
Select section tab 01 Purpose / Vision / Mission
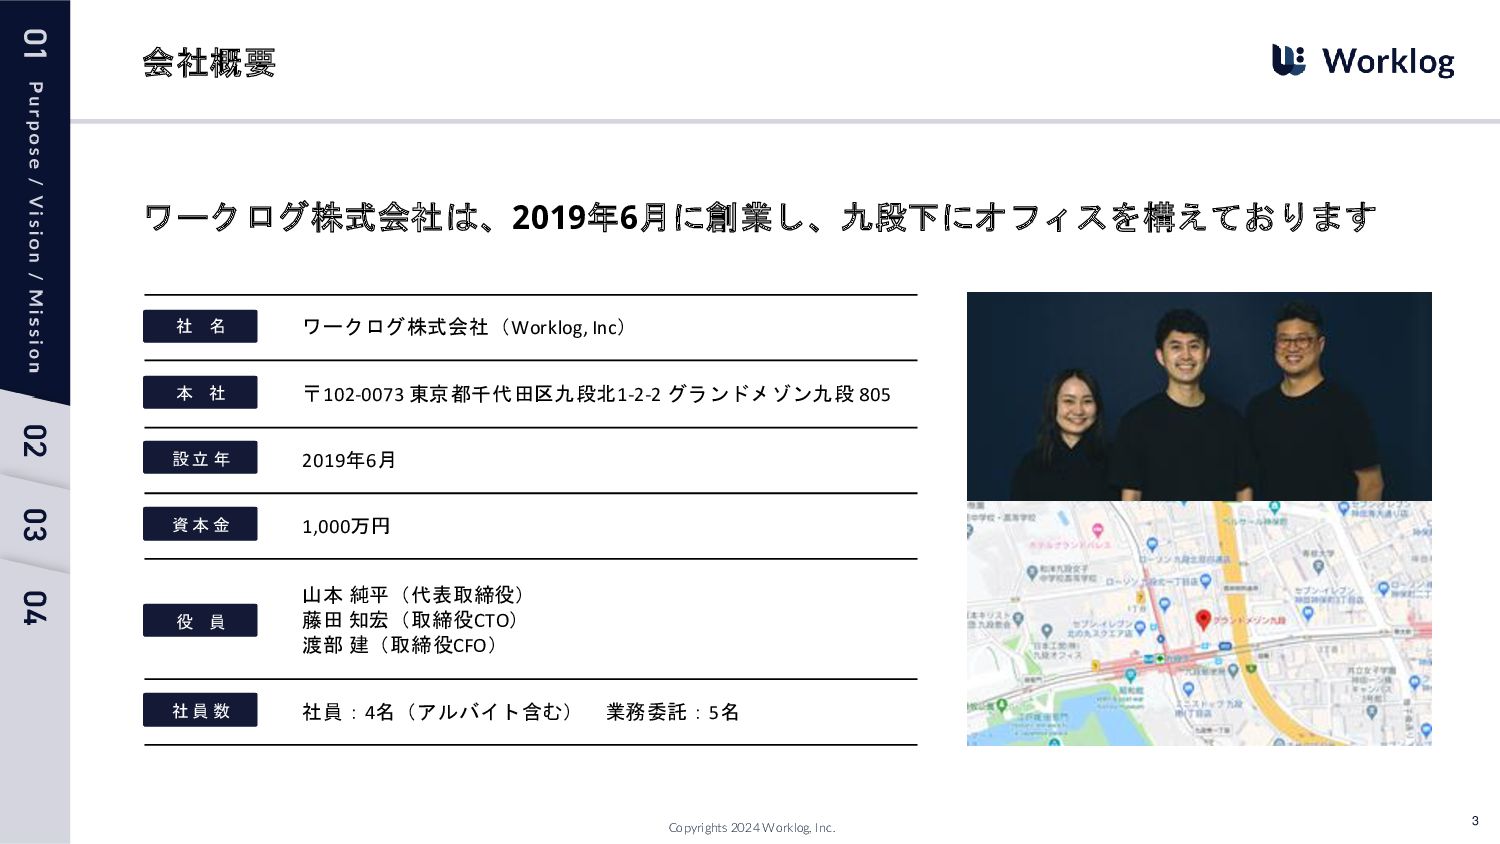pos(35,200)
